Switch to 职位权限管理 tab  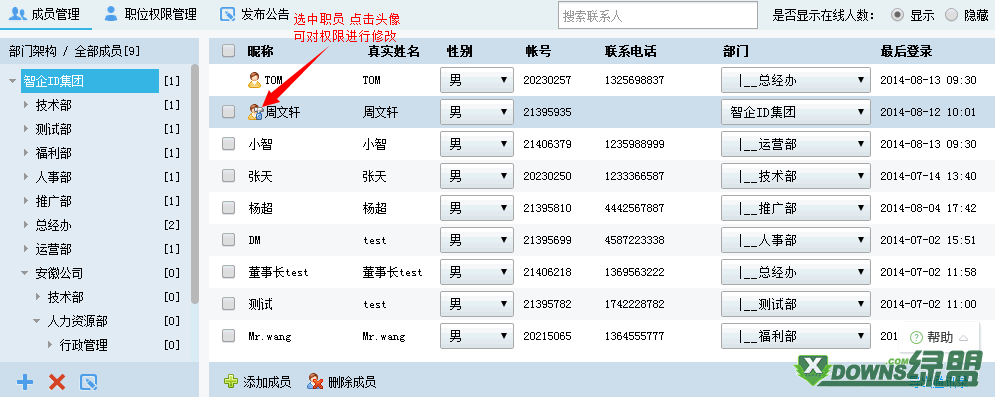[150, 14]
